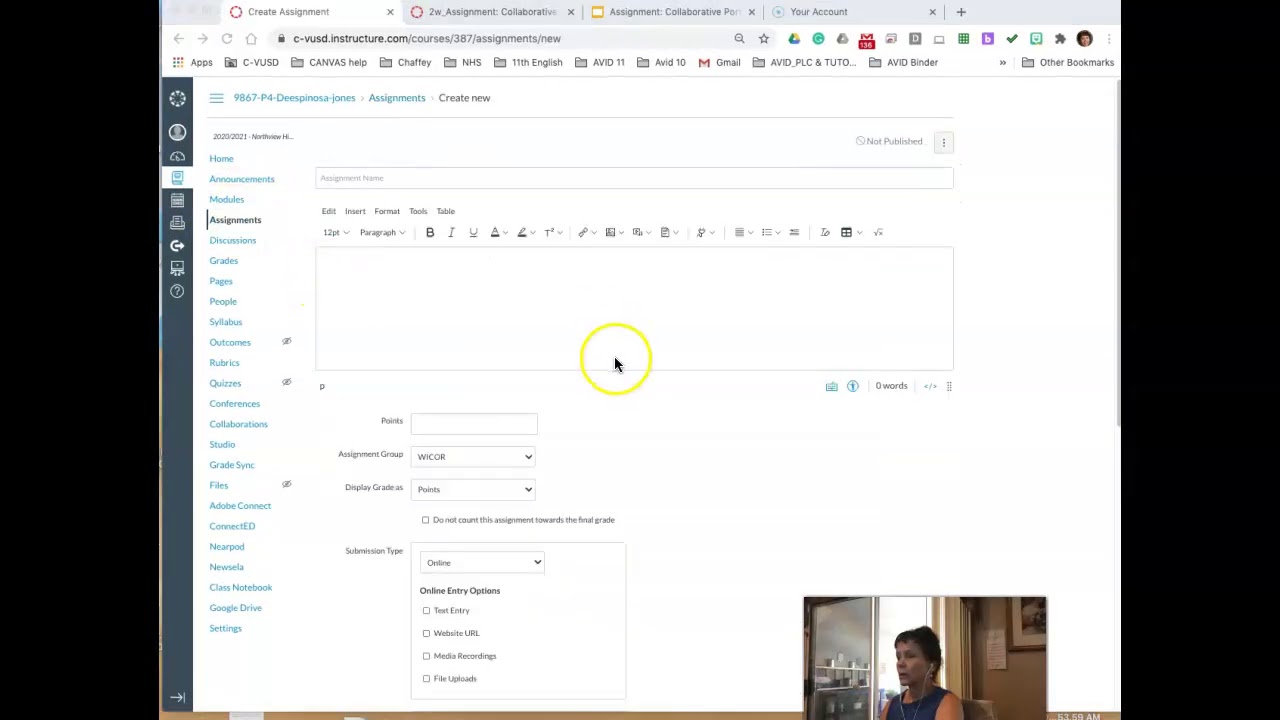Open the editor Edit menu

click(328, 211)
